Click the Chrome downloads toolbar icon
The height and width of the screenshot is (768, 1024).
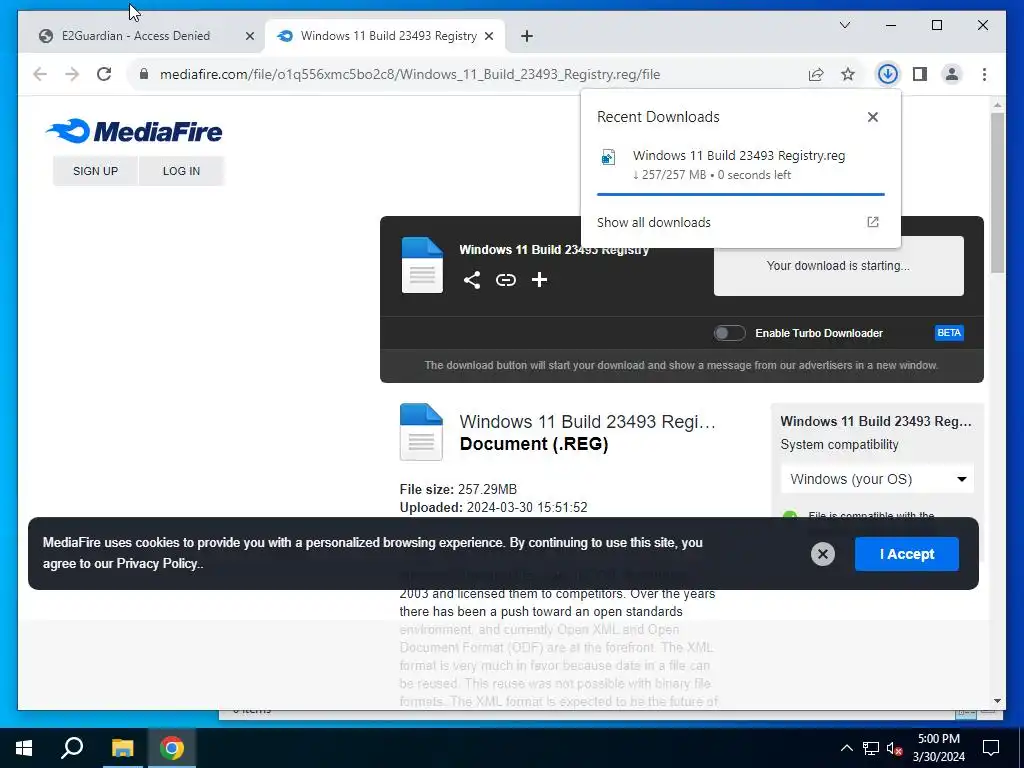(x=887, y=74)
